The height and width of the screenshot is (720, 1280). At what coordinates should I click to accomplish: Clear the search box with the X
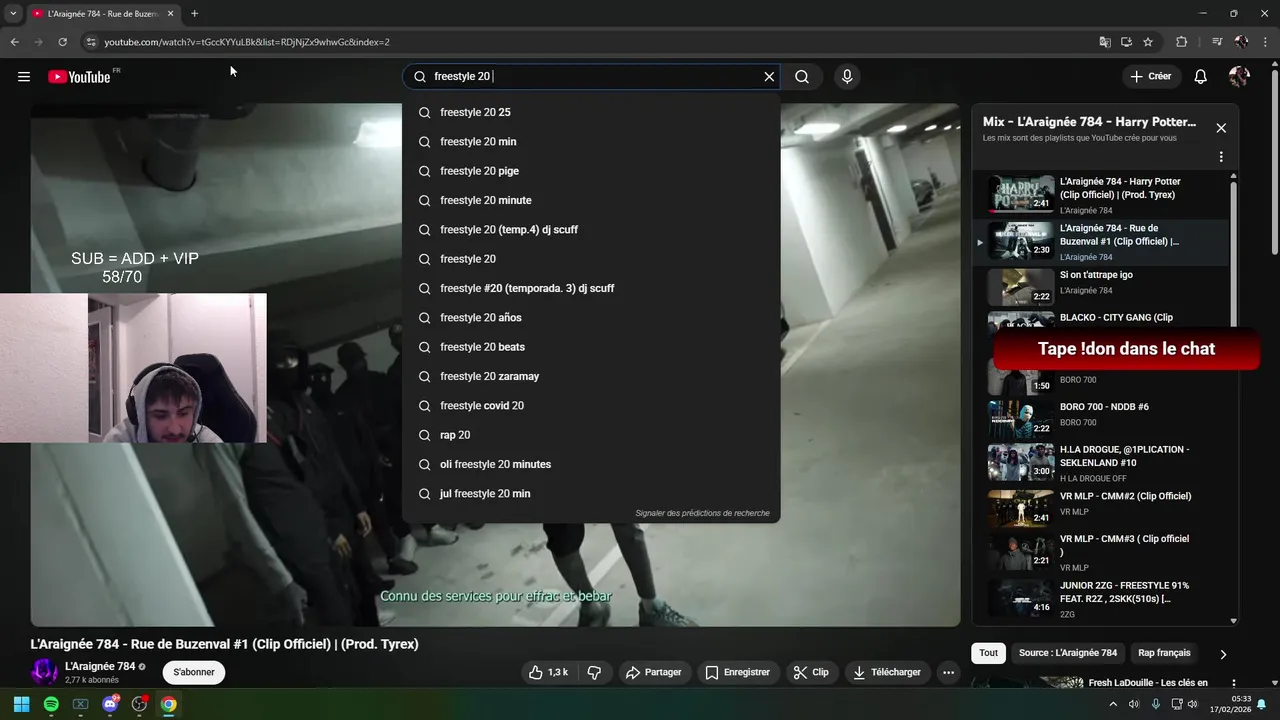tap(769, 77)
